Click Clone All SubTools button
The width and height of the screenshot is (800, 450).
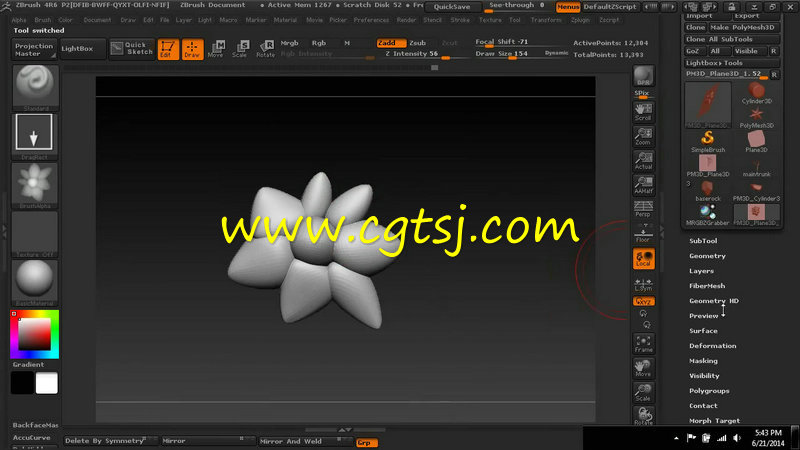pyautogui.click(x=732, y=39)
